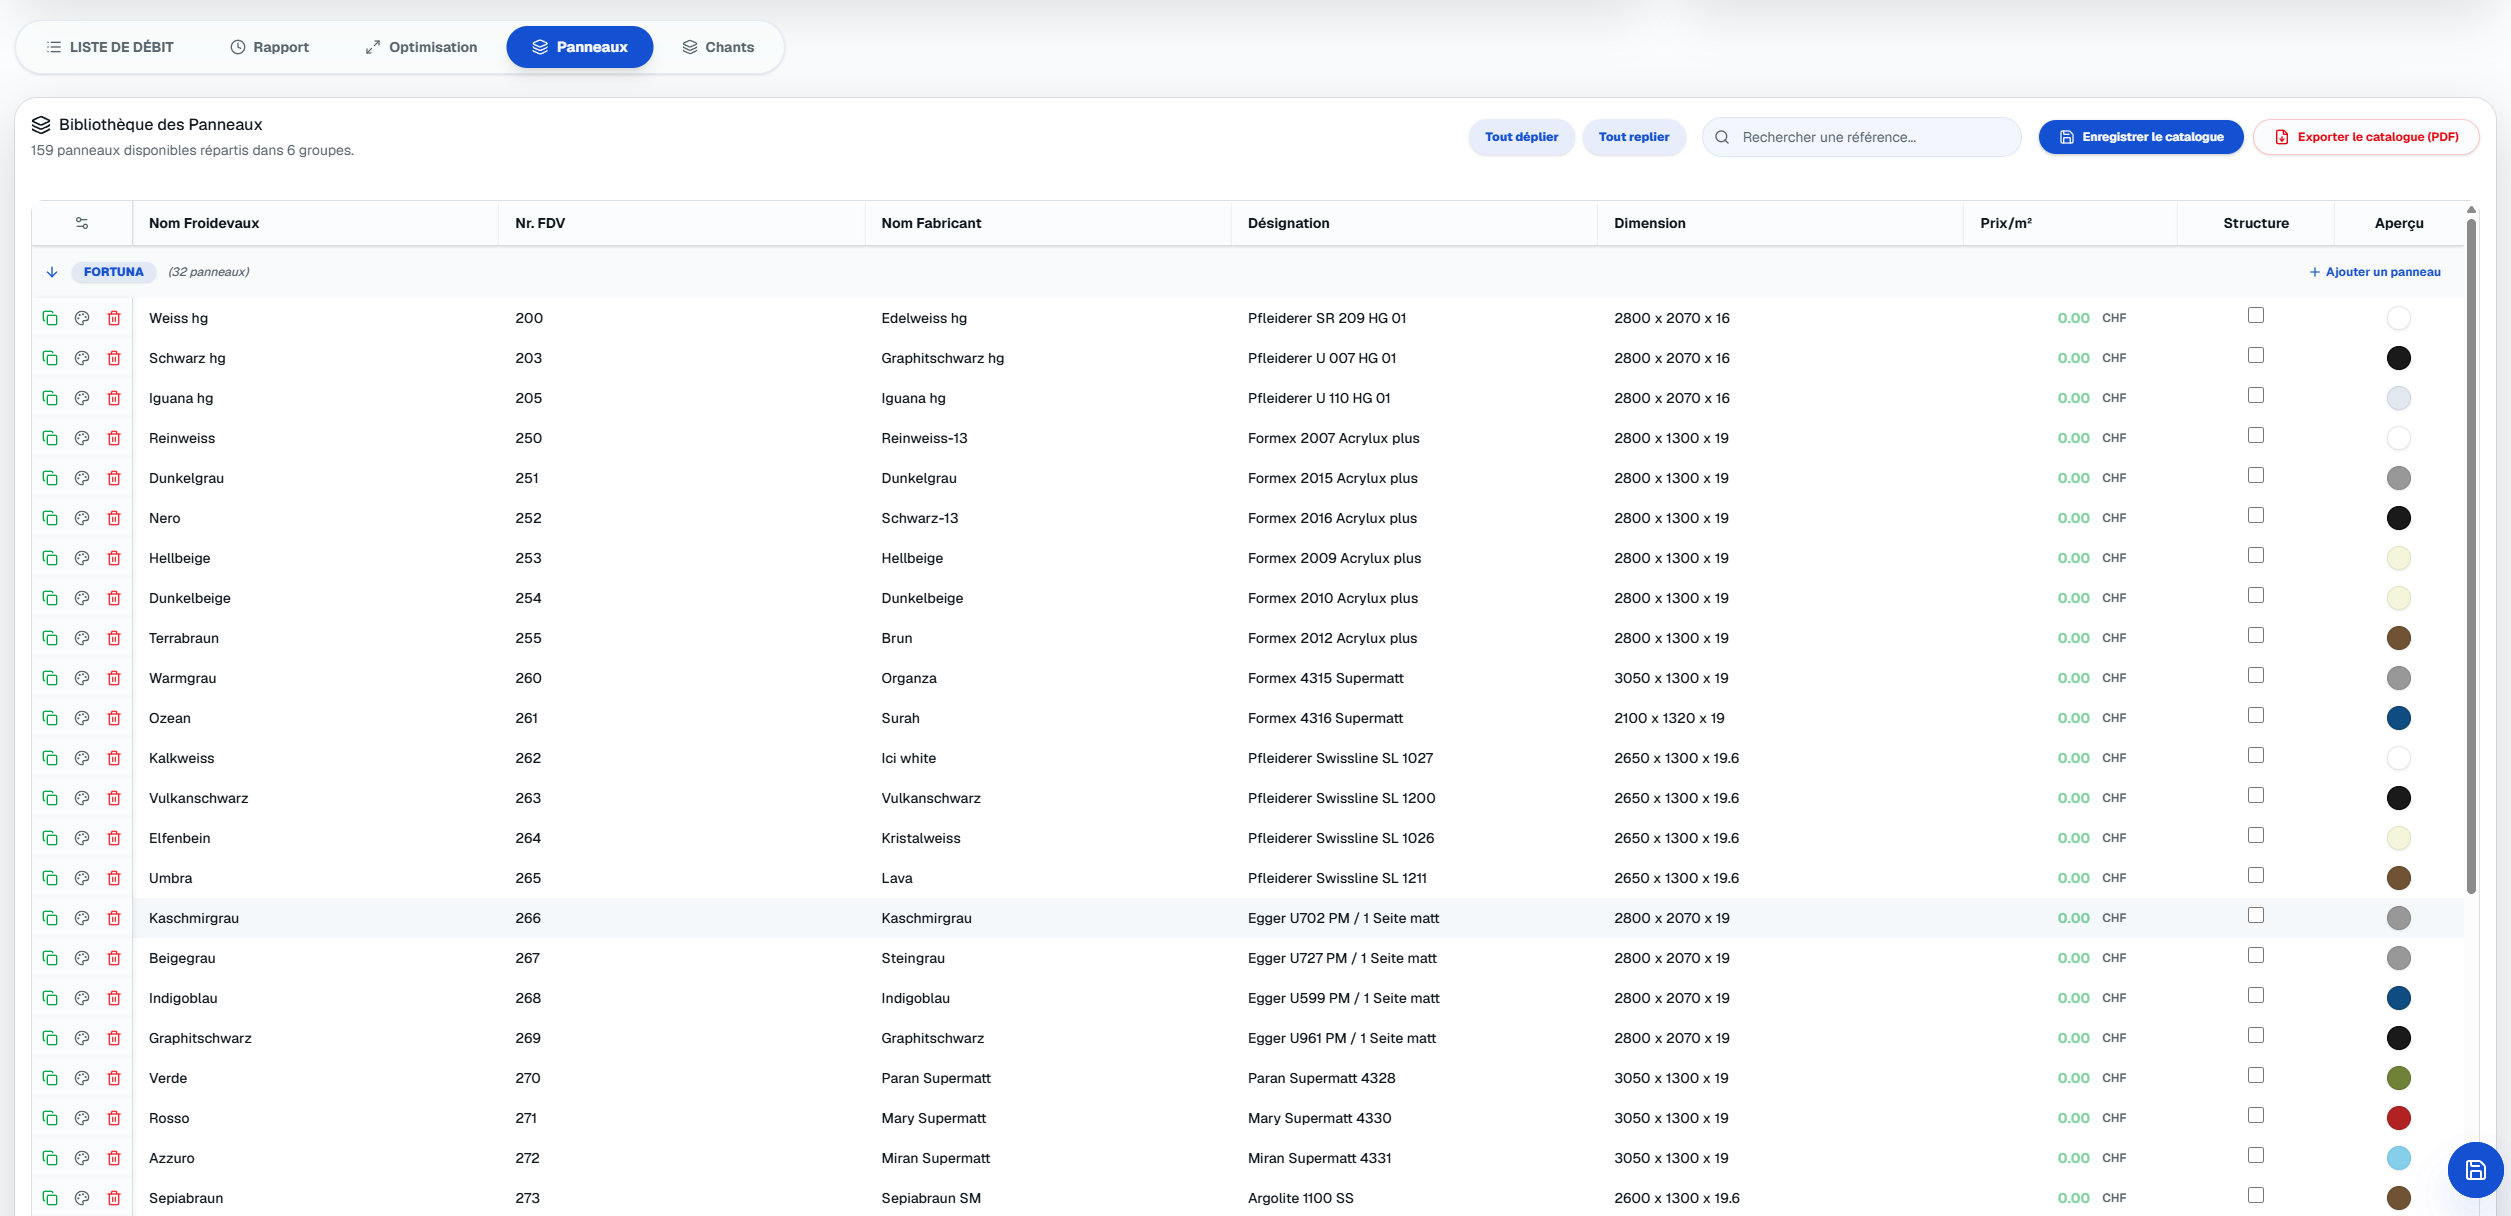Duplicate the Hellbeige panel

click(x=50, y=558)
